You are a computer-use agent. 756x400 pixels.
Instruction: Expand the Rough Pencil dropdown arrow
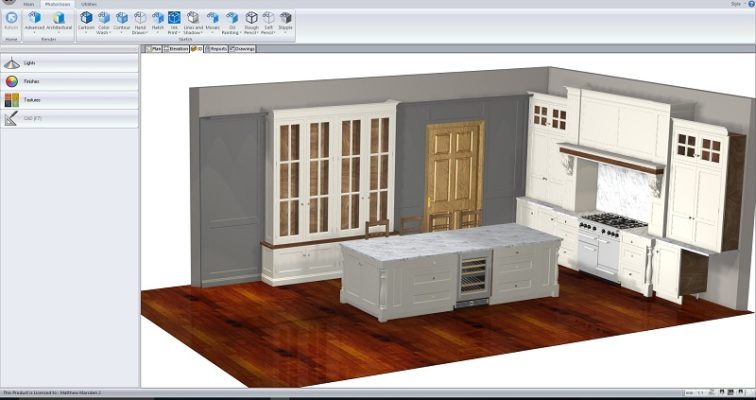tap(259, 33)
